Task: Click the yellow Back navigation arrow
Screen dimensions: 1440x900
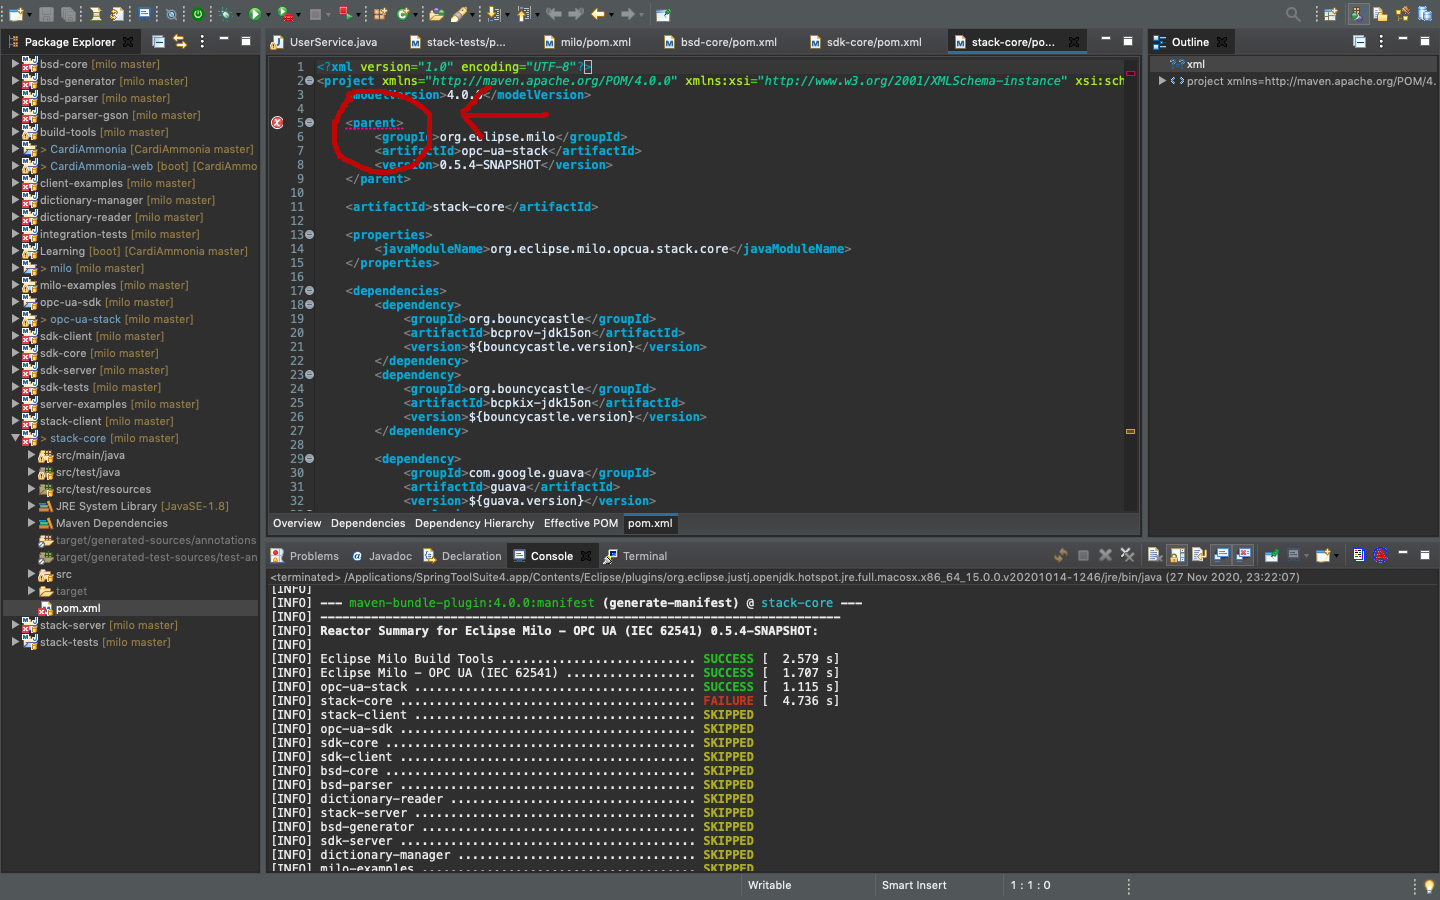Action: [x=598, y=14]
